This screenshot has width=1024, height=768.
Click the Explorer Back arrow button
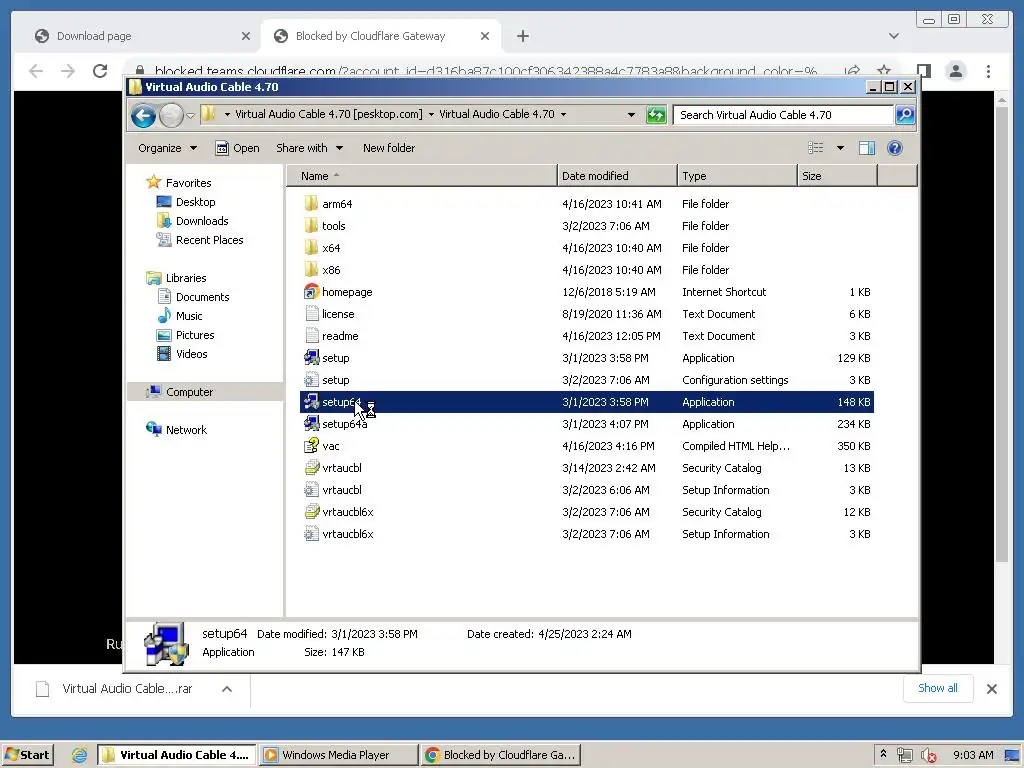[143, 116]
